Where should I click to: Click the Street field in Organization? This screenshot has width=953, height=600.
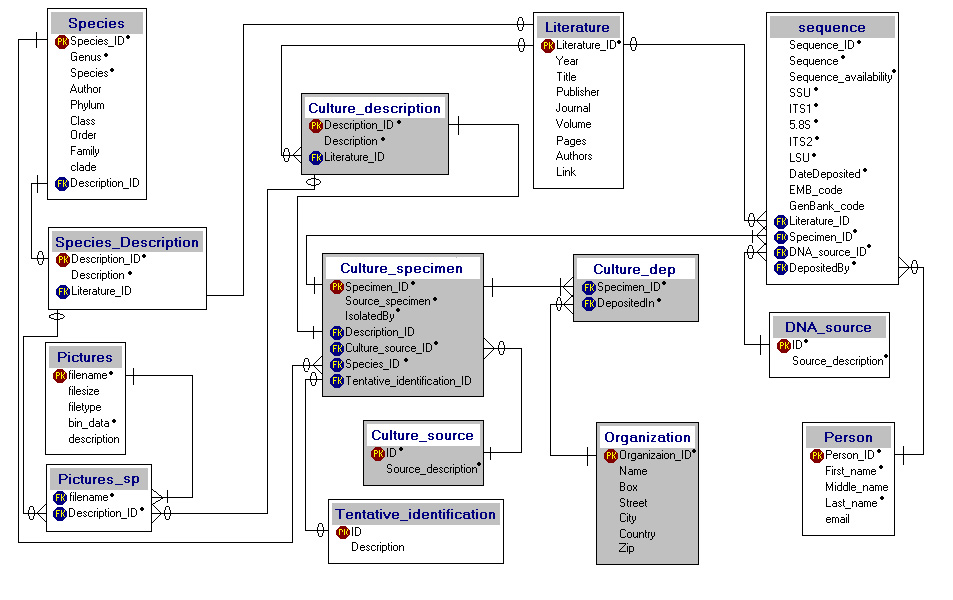pyautogui.click(x=633, y=503)
